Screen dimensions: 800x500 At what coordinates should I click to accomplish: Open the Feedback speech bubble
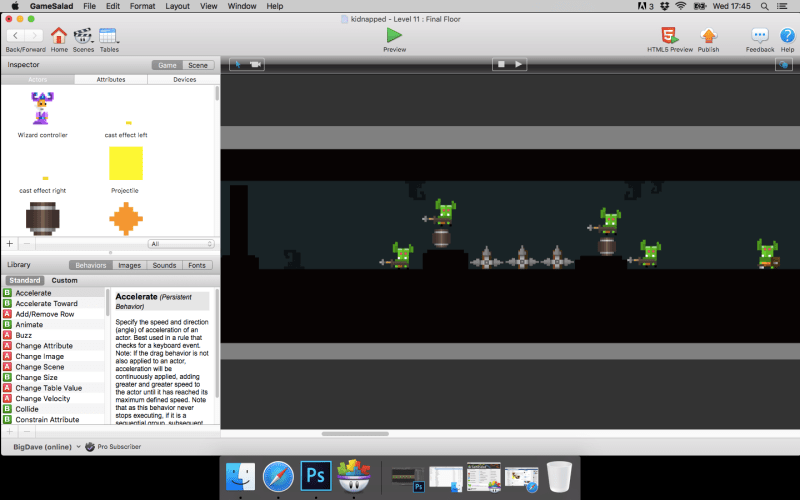pyautogui.click(x=759, y=35)
